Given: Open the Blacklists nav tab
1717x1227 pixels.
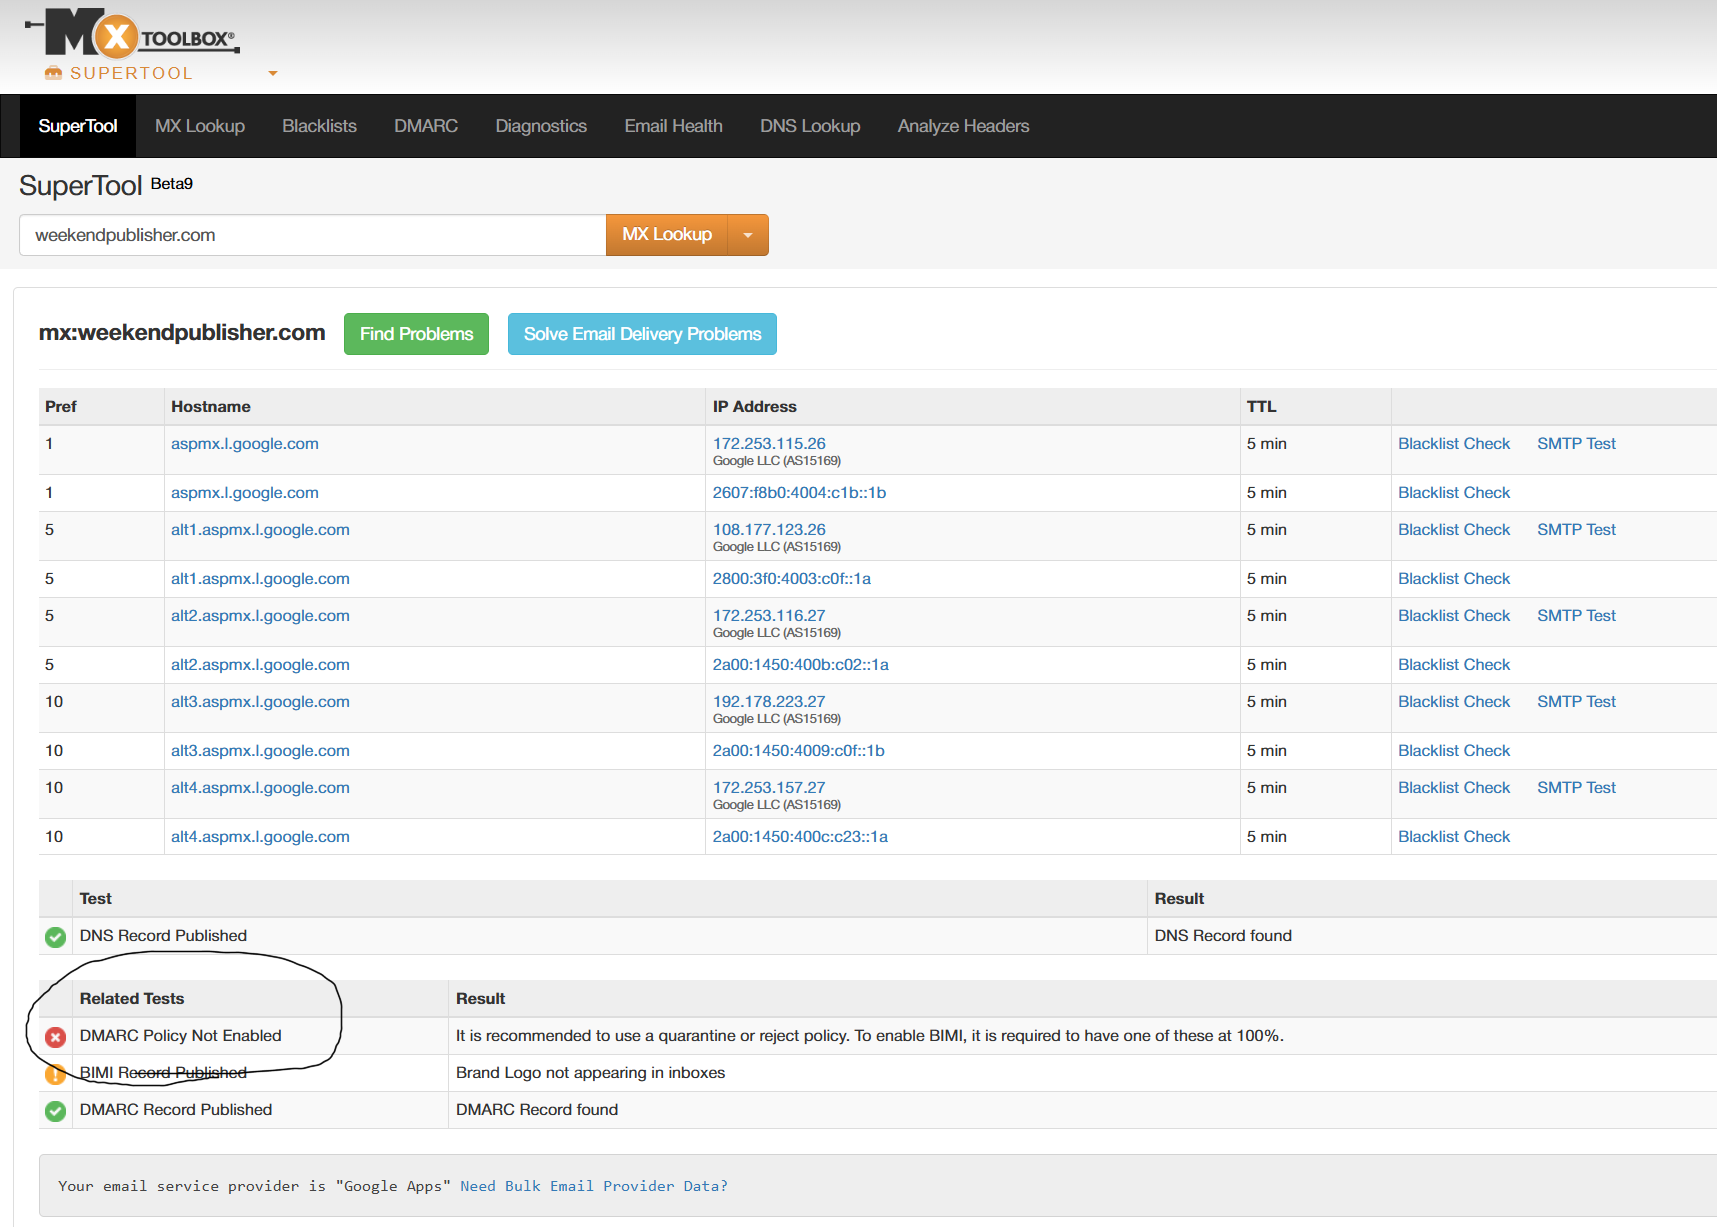Looking at the screenshot, I should click(x=319, y=126).
